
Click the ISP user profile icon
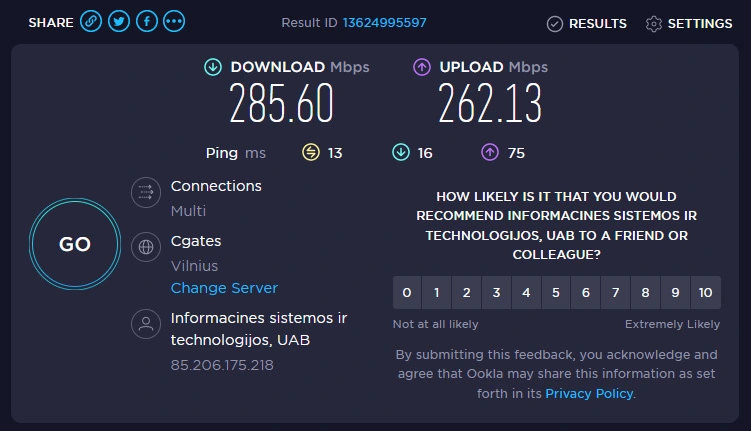(x=146, y=324)
